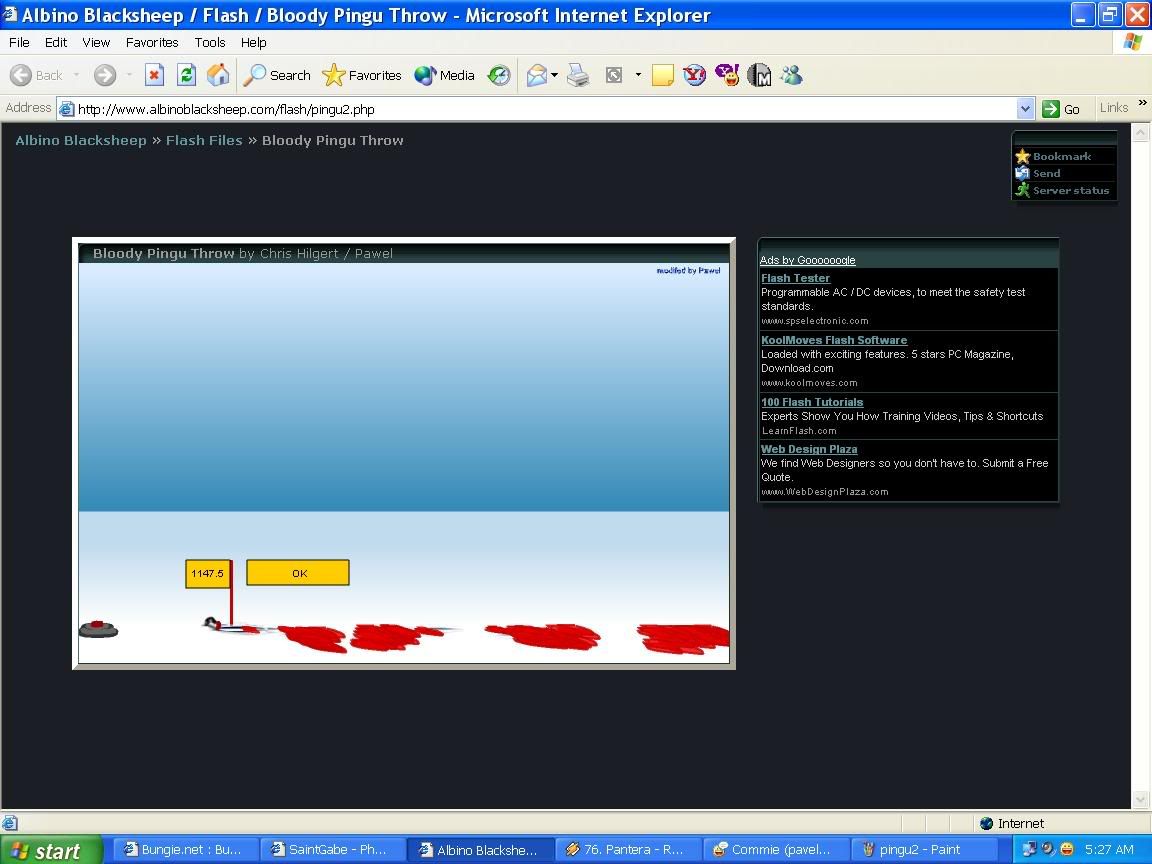The height and width of the screenshot is (864, 1152).
Task: Click the yellow note toolbar icon
Action: [663, 75]
